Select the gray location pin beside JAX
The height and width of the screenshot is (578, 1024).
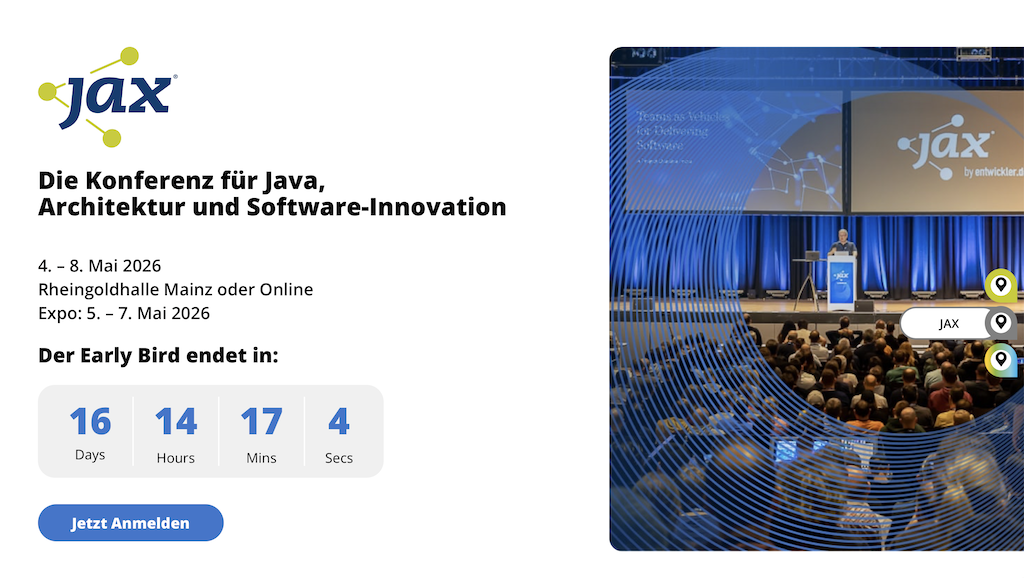tap(1000, 323)
